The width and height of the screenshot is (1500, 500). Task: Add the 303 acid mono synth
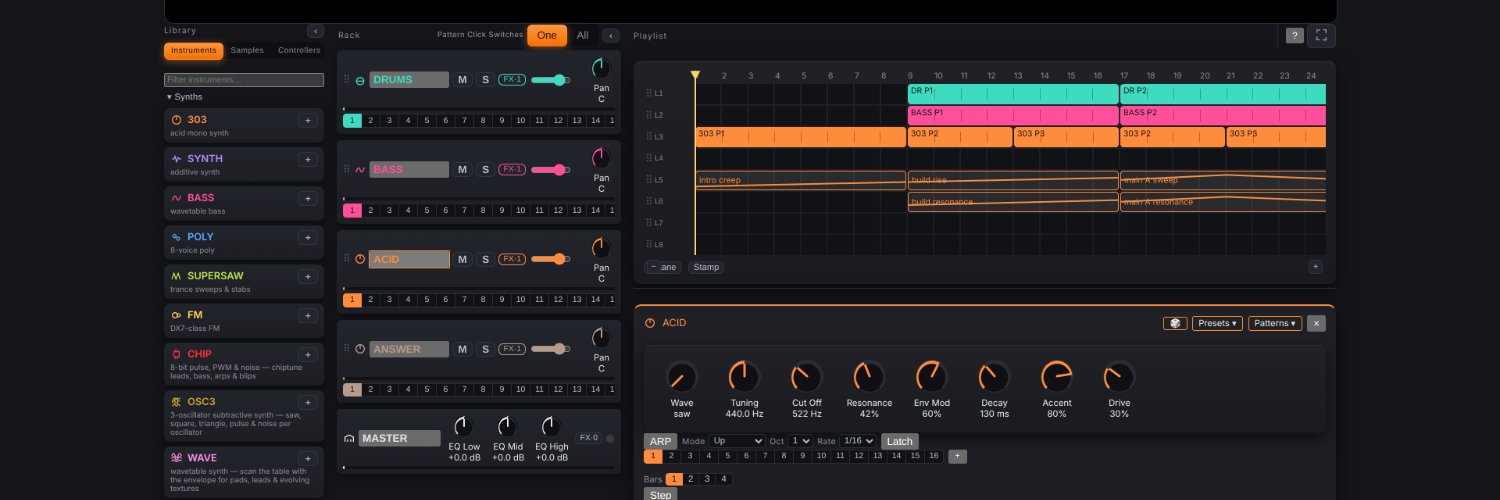[308, 120]
